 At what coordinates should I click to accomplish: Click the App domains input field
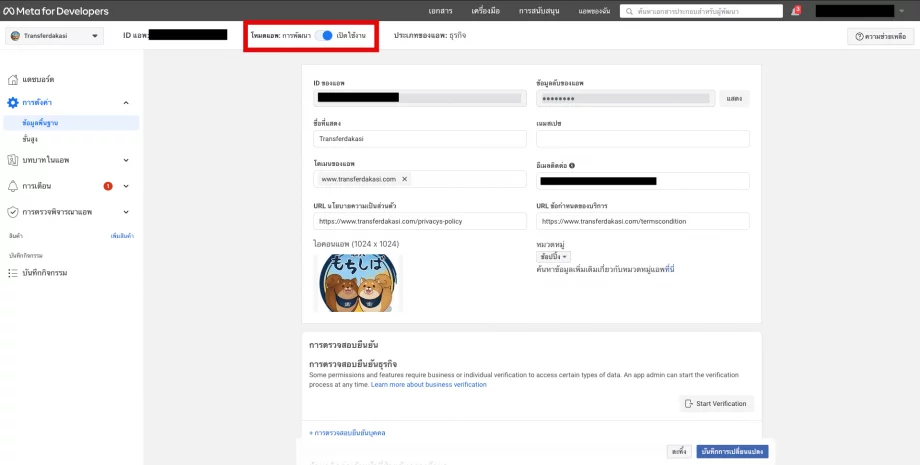420,179
